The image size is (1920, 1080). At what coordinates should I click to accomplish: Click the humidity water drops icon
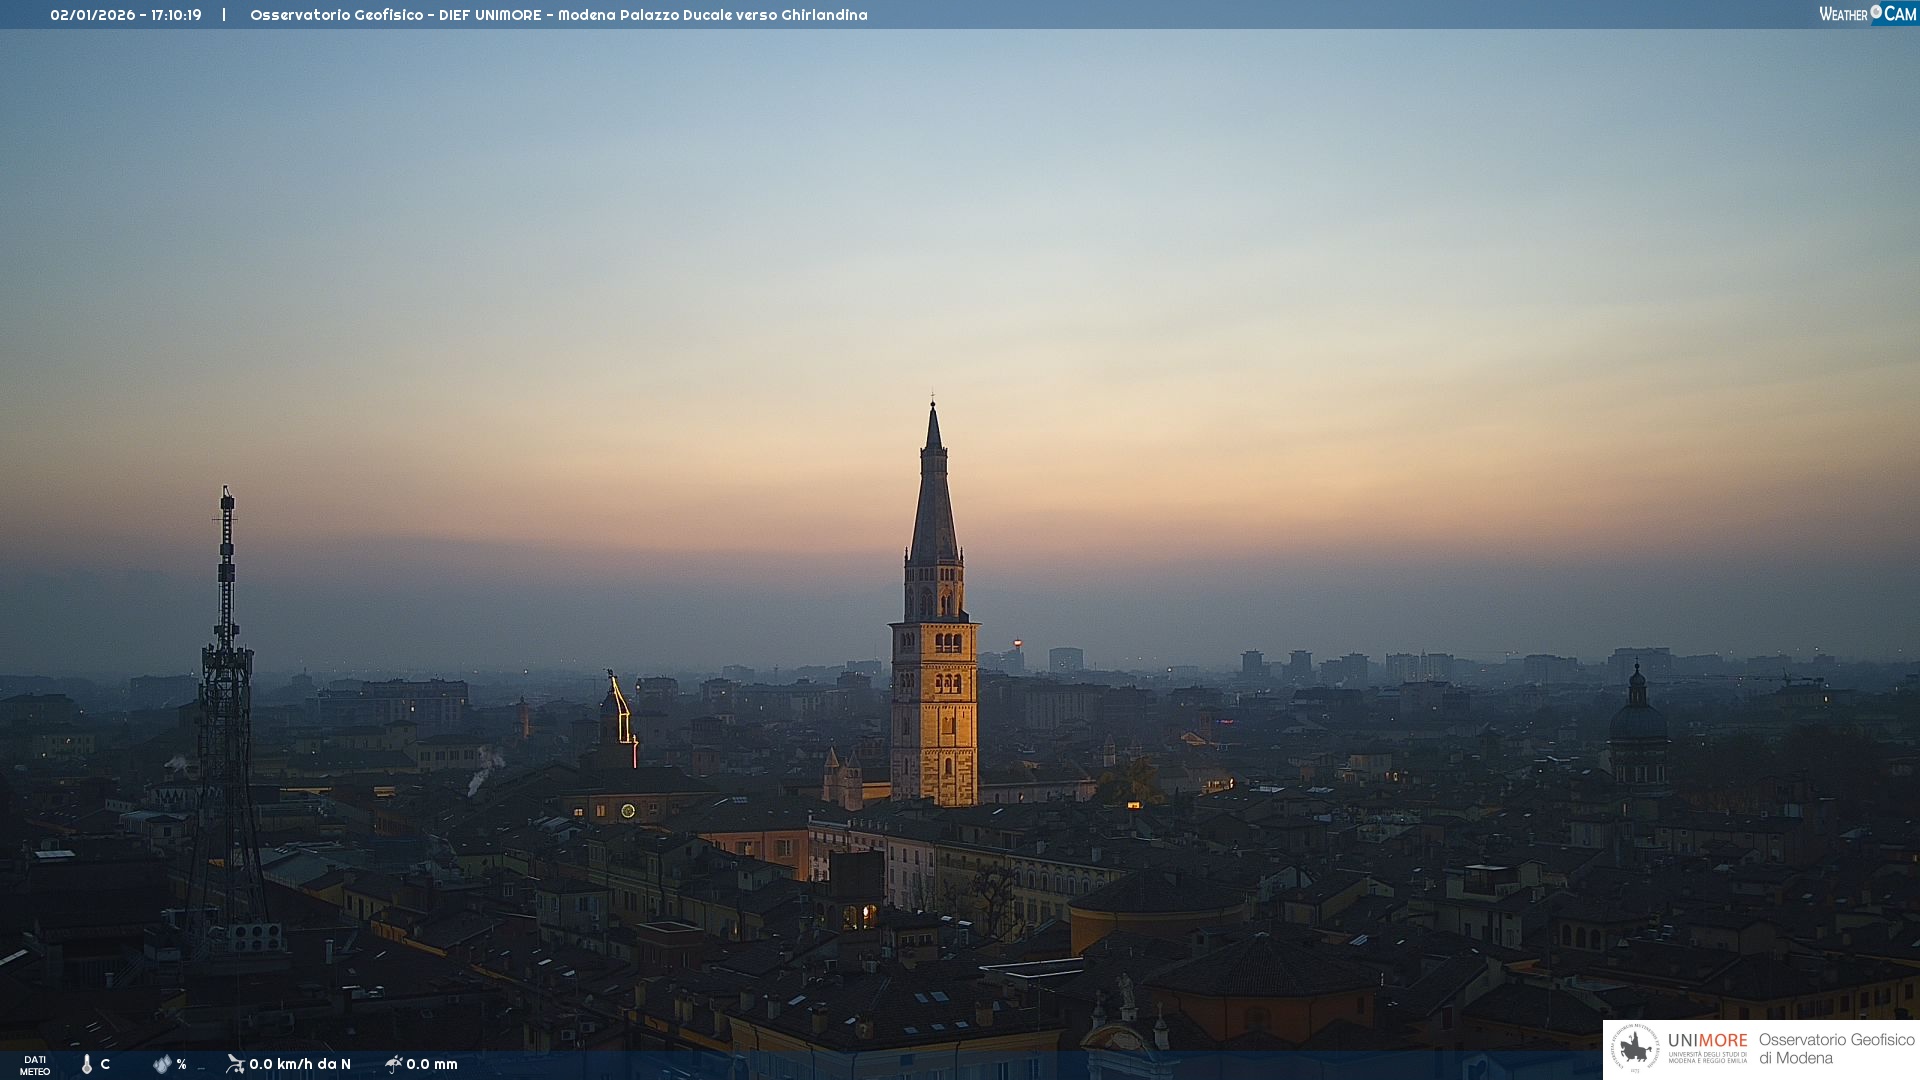click(162, 1064)
